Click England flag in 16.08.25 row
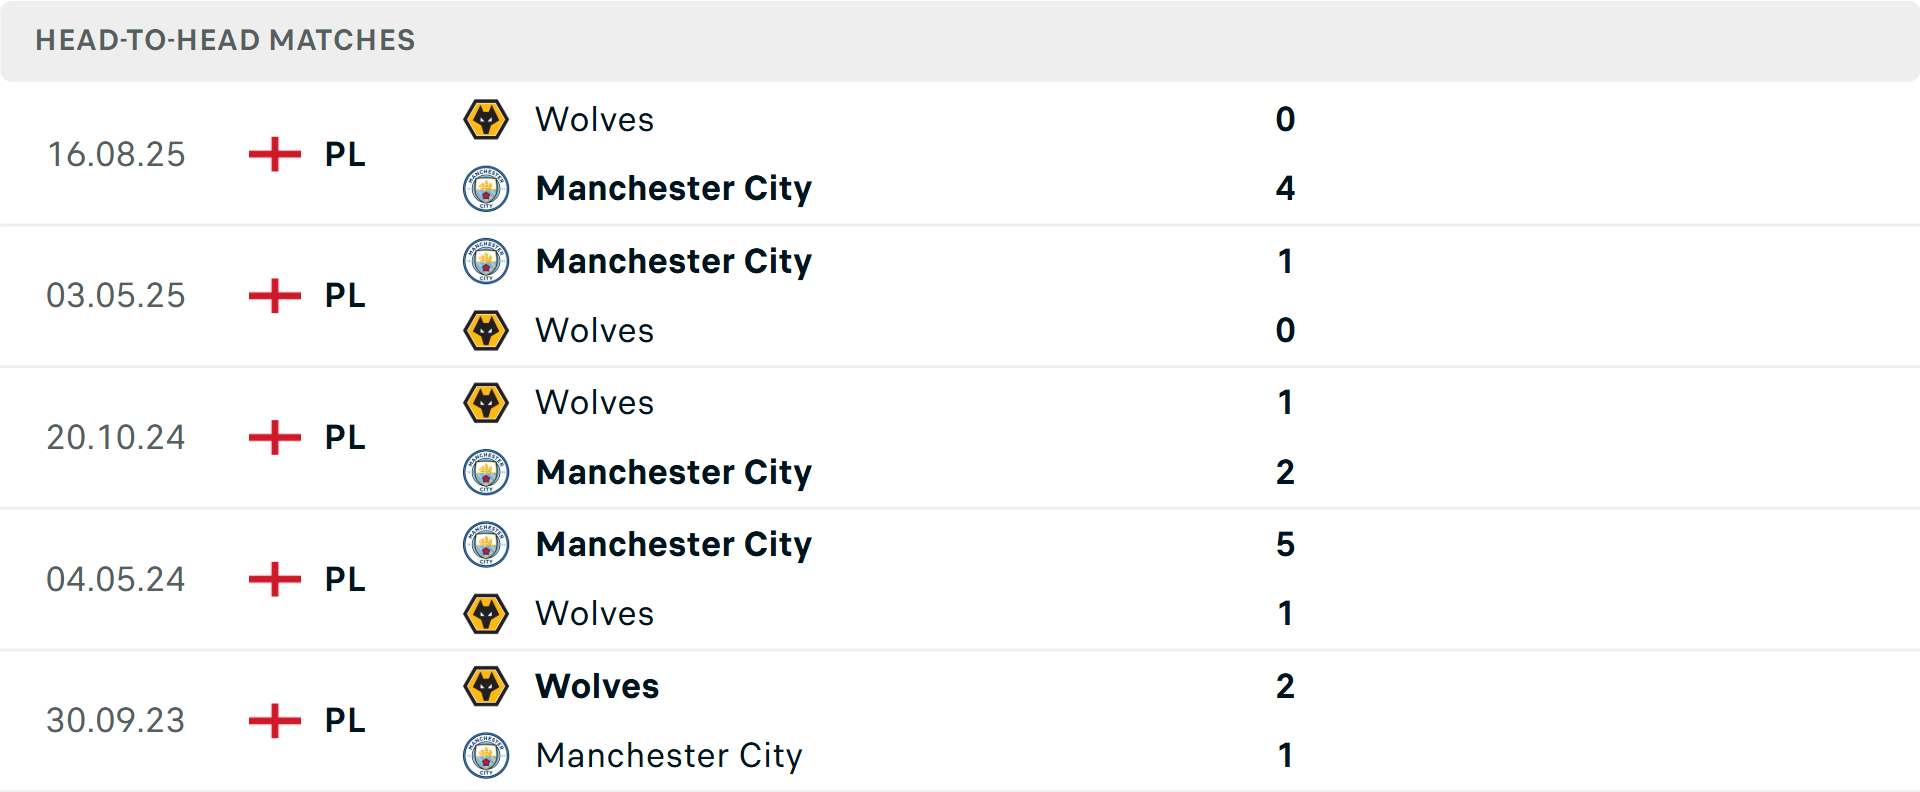Image resolution: width=1920 pixels, height=792 pixels. click(275, 155)
